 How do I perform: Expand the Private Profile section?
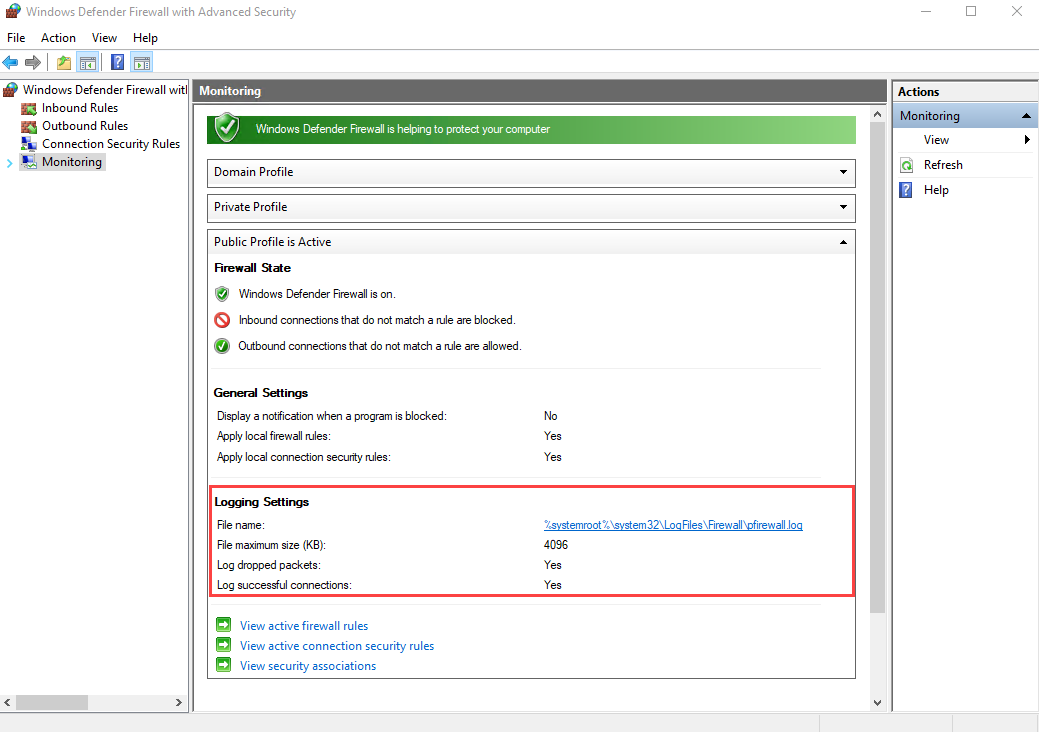pyautogui.click(x=843, y=207)
